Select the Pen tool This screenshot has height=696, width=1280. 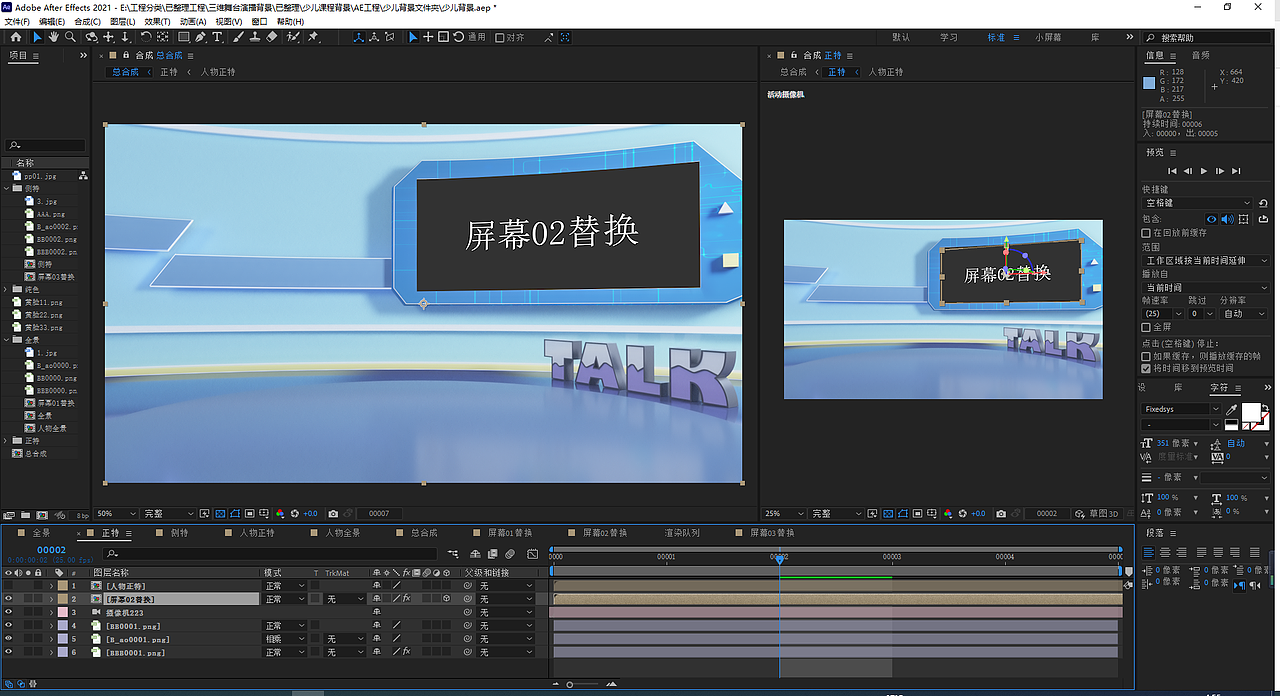tap(201, 37)
